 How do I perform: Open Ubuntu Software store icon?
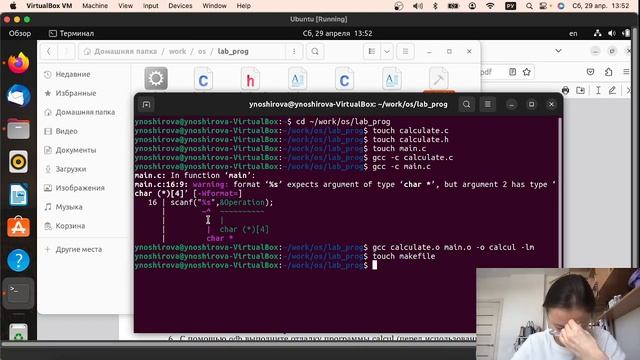coord(18,227)
